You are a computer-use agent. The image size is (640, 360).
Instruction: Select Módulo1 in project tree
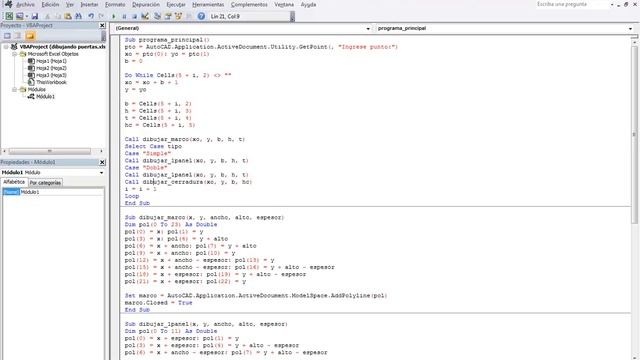click(45, 97)
